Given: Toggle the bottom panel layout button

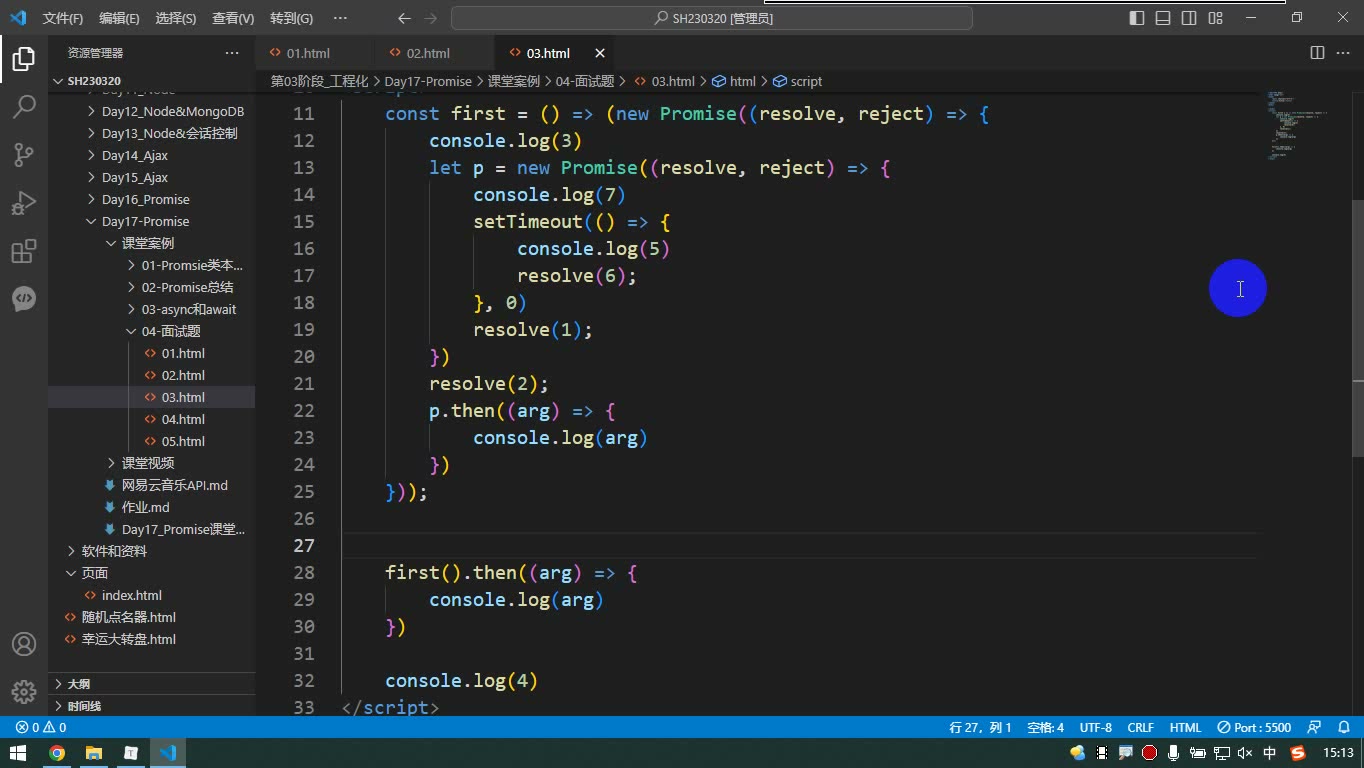Looking at the screenshot, I should click(1163, 18).
